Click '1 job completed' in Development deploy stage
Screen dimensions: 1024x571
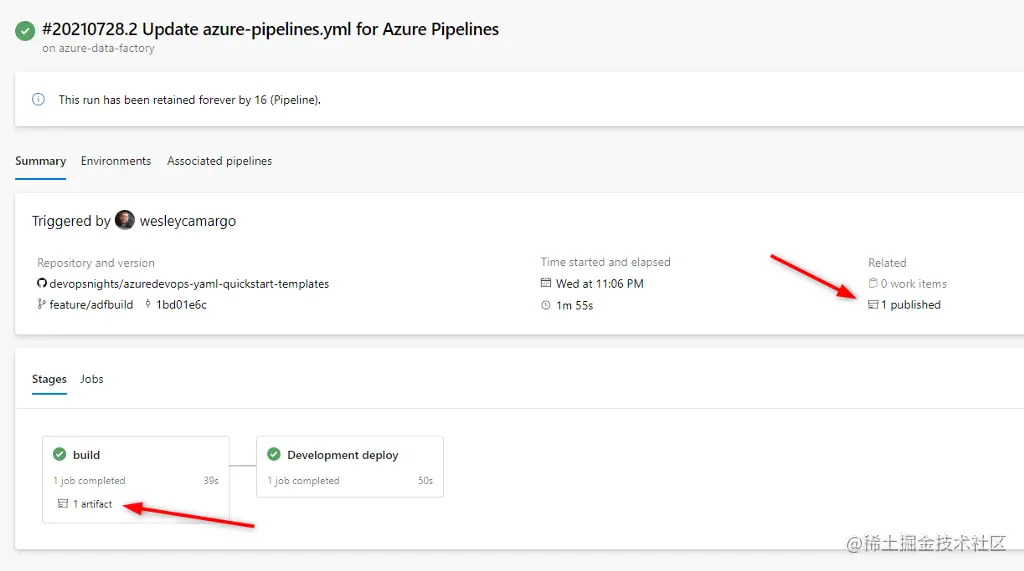coord(304,480)
